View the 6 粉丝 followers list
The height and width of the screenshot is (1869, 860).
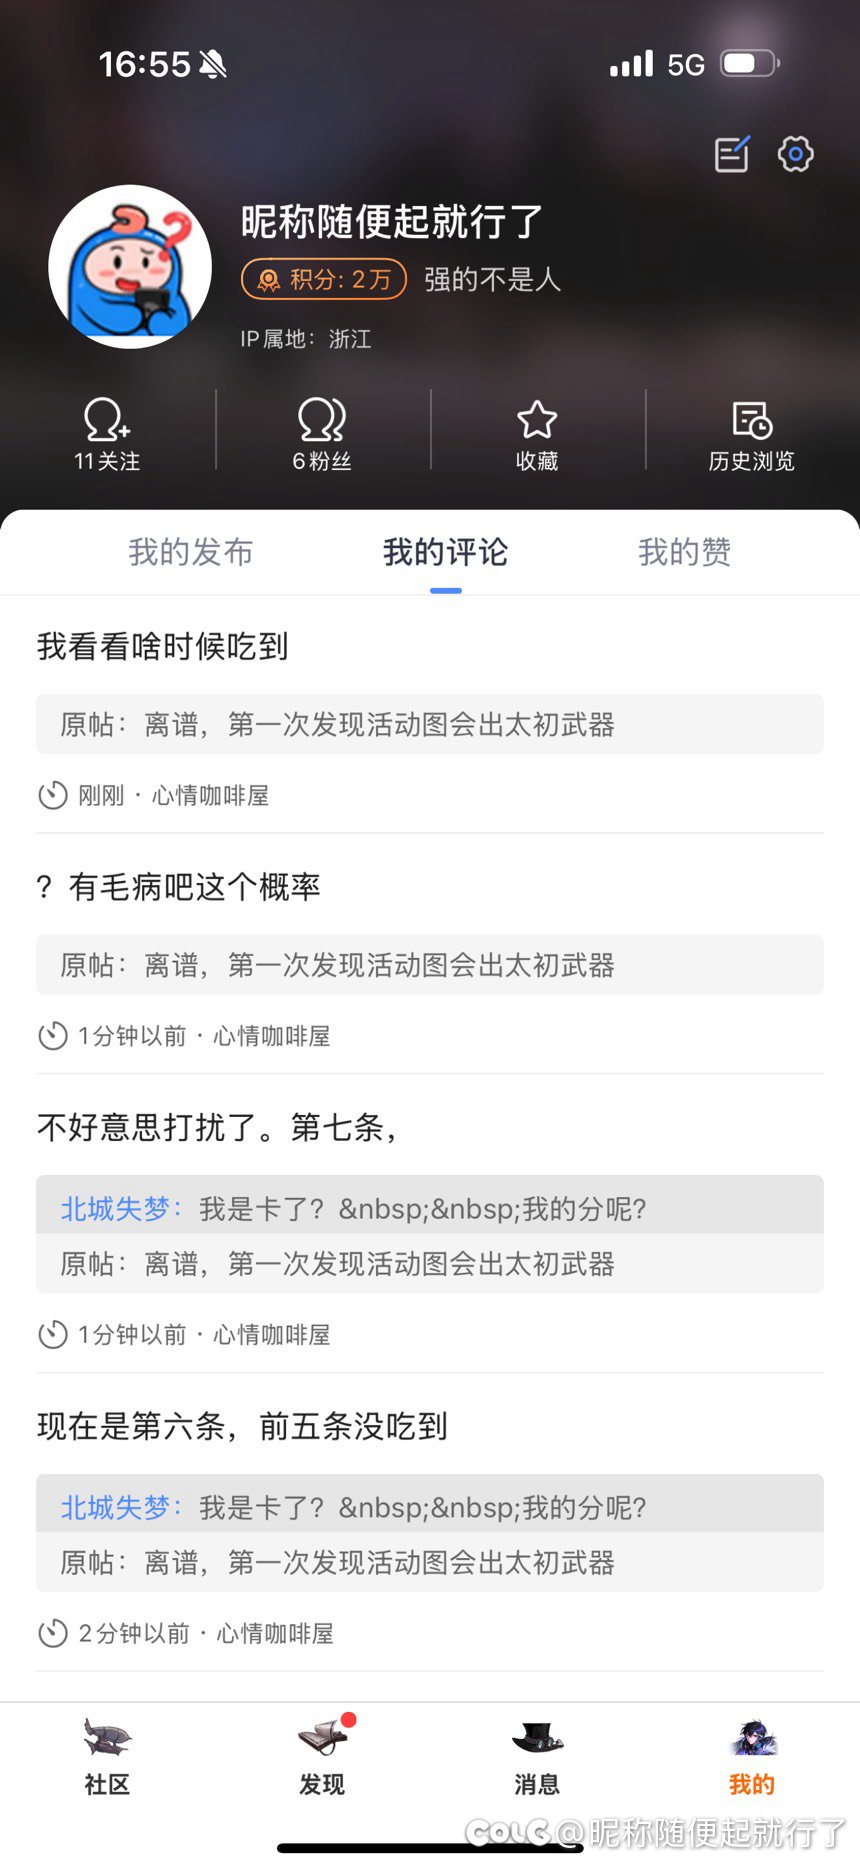click(322, 434)
